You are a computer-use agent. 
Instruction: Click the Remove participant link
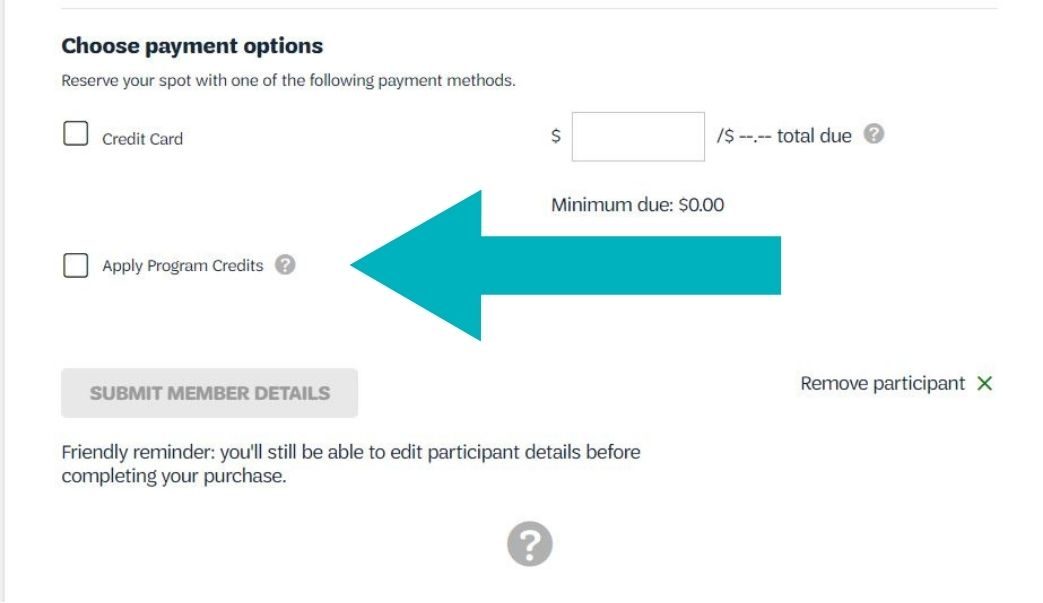[883, 384]
